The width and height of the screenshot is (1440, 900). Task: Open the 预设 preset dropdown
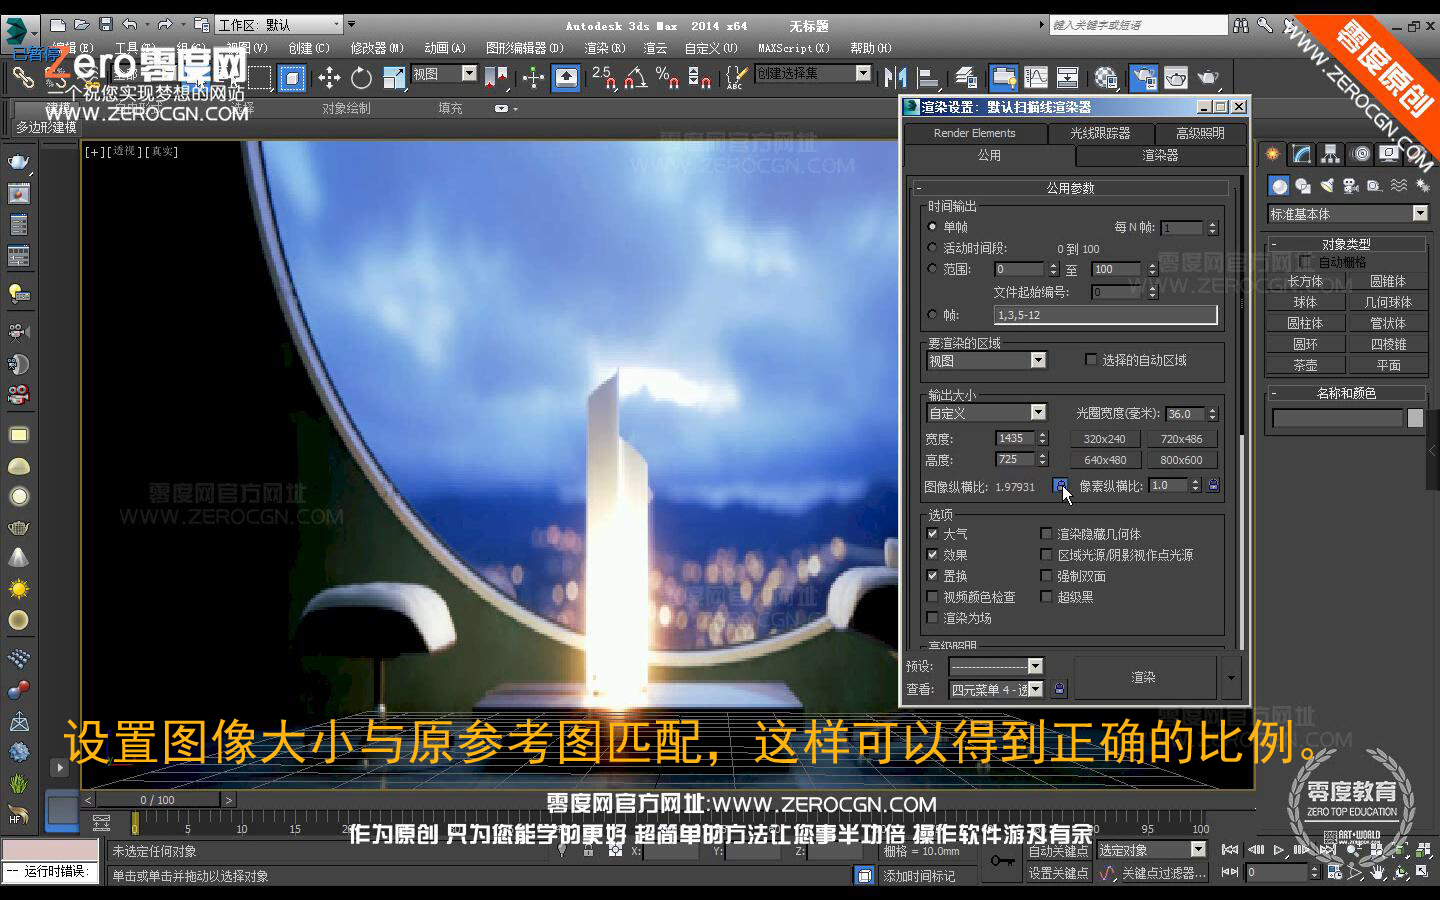(996, 666)
